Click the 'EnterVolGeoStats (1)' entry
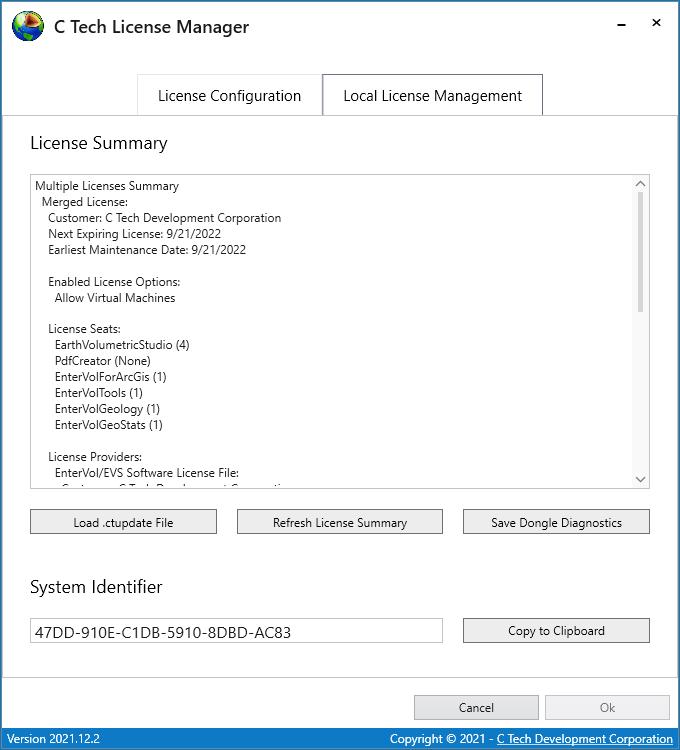Screen dimensions: 680x750 109,425
